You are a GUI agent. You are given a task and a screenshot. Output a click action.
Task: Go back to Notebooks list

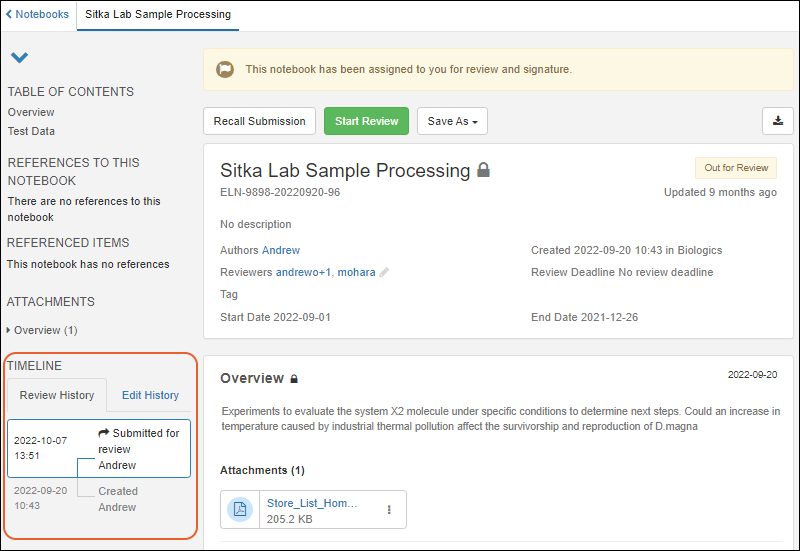click(38, 15)
